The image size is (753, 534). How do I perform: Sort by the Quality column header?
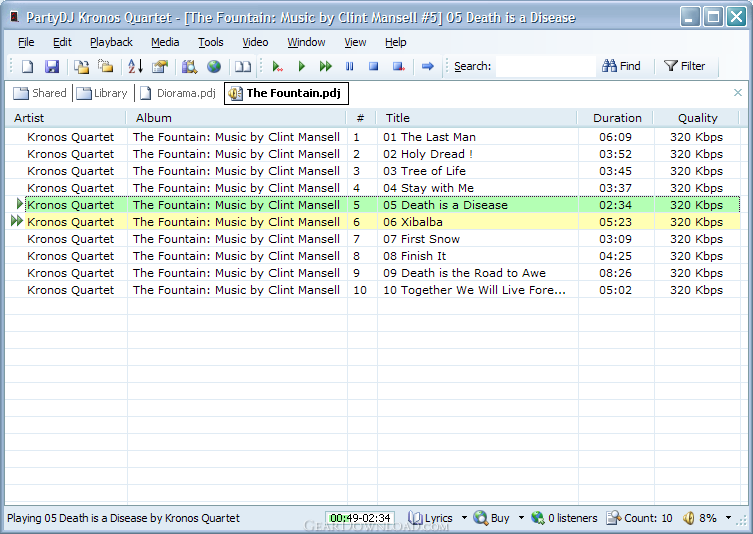(x=697, y=118)
